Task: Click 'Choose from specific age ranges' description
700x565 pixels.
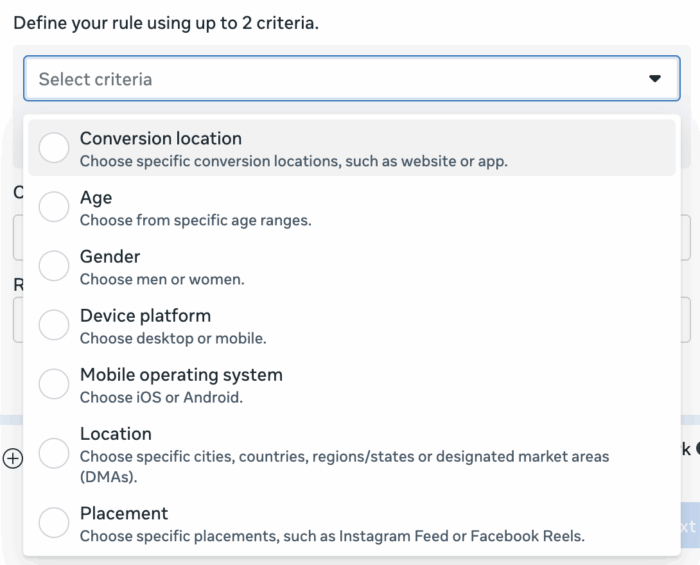Action: point(195,220)
